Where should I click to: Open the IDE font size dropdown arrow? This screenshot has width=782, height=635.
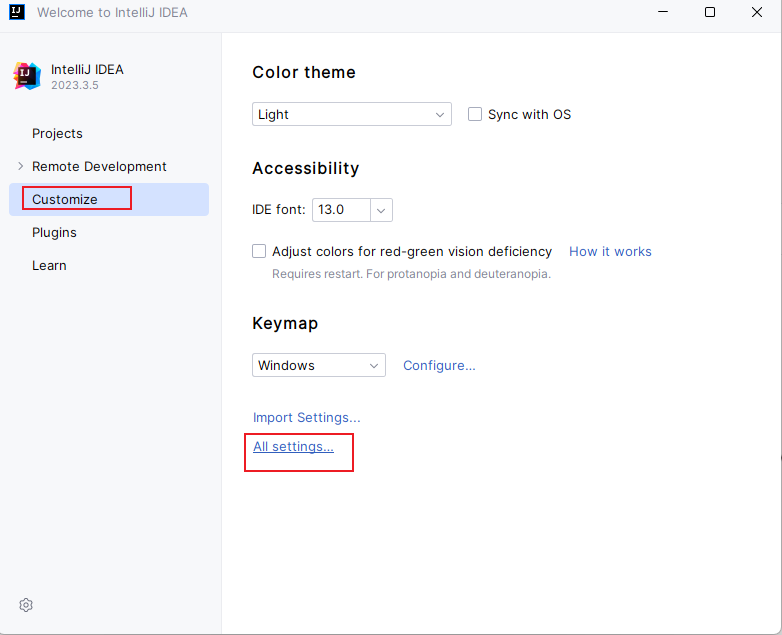[381, 210]
